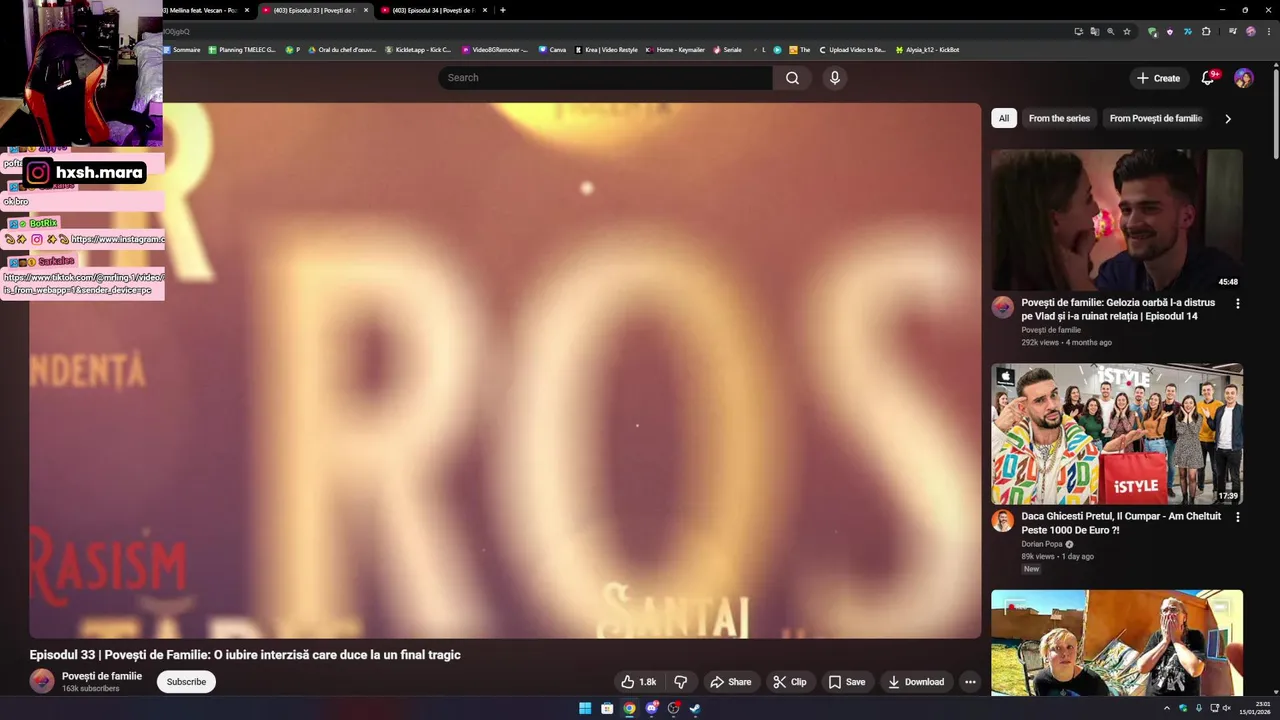Download the video
The width and height of the screenshot is (1280, 720).
click(x=916, y=682)
